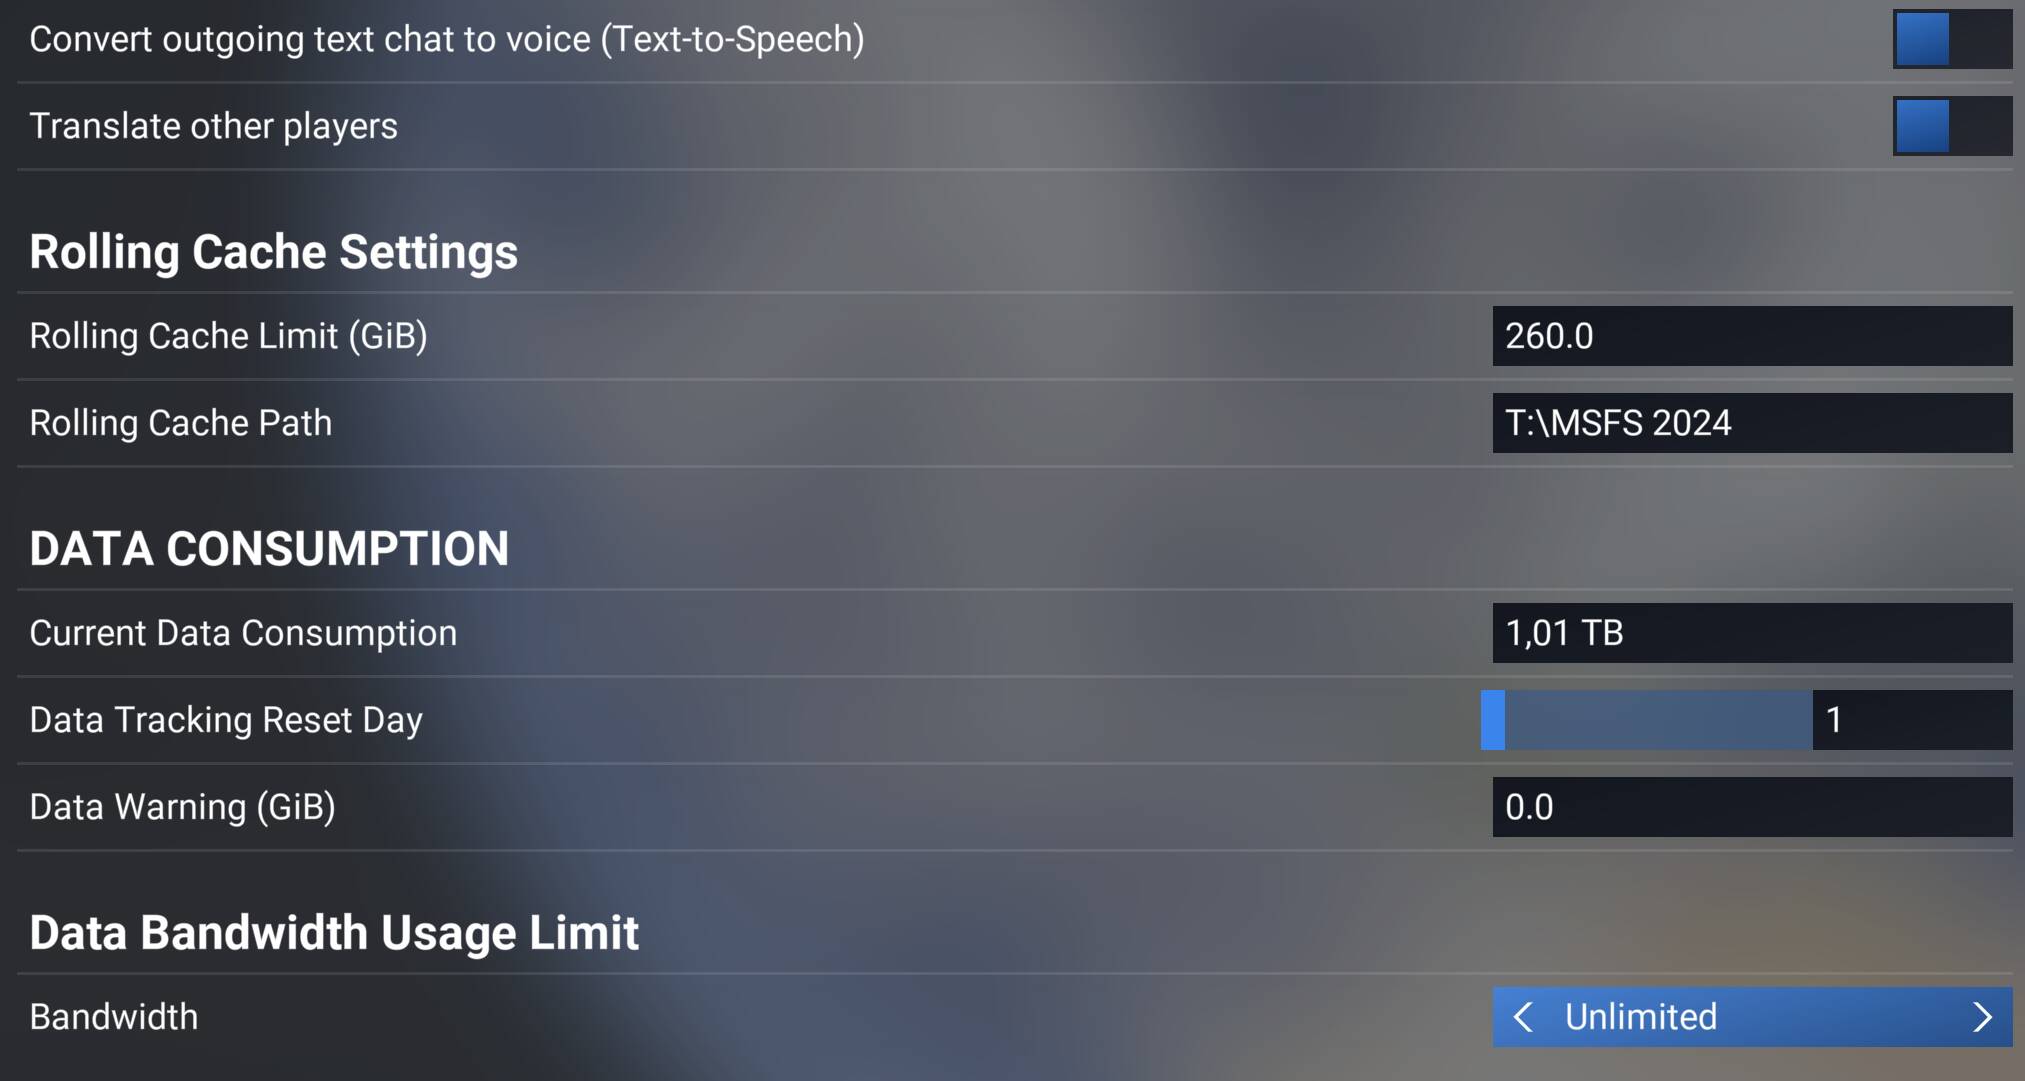Click the Rolling Cache Limit value field
This screenshot has height=1081, width=2025.
pyautogui.click(x=1751, y=336)
